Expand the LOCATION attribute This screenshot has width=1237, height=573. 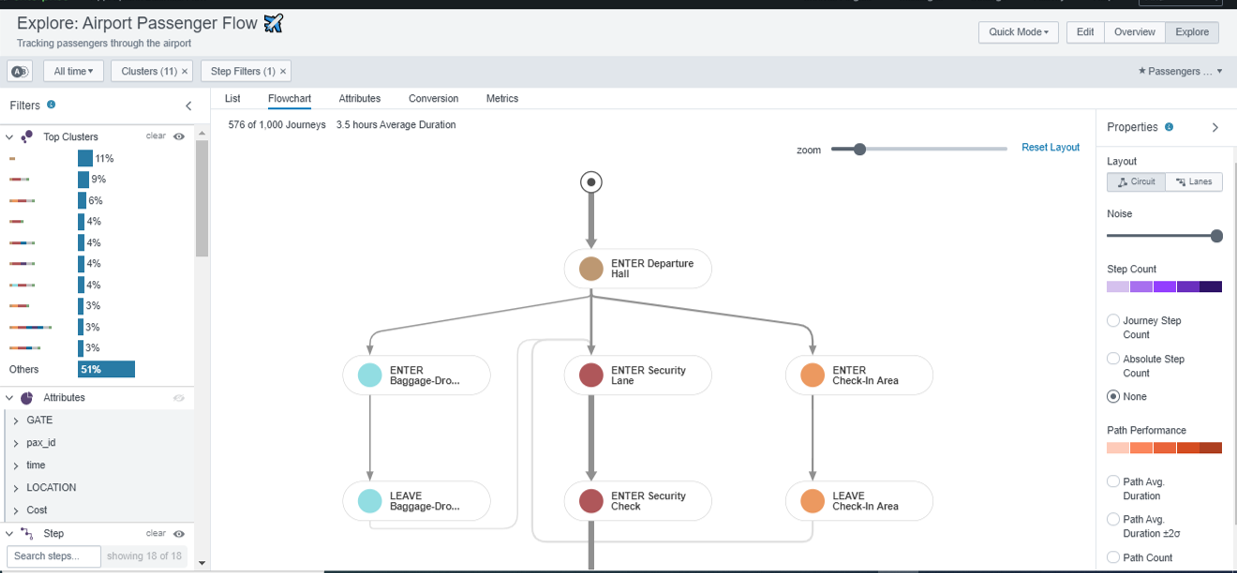click(16, 488)
